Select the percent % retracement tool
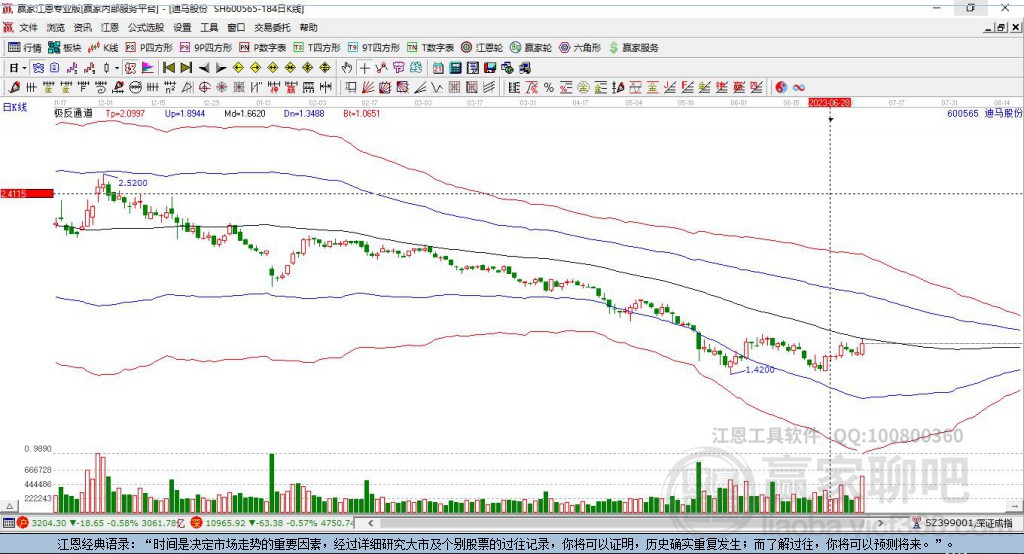The image size is (1024, 554). (x=549, y=88)
